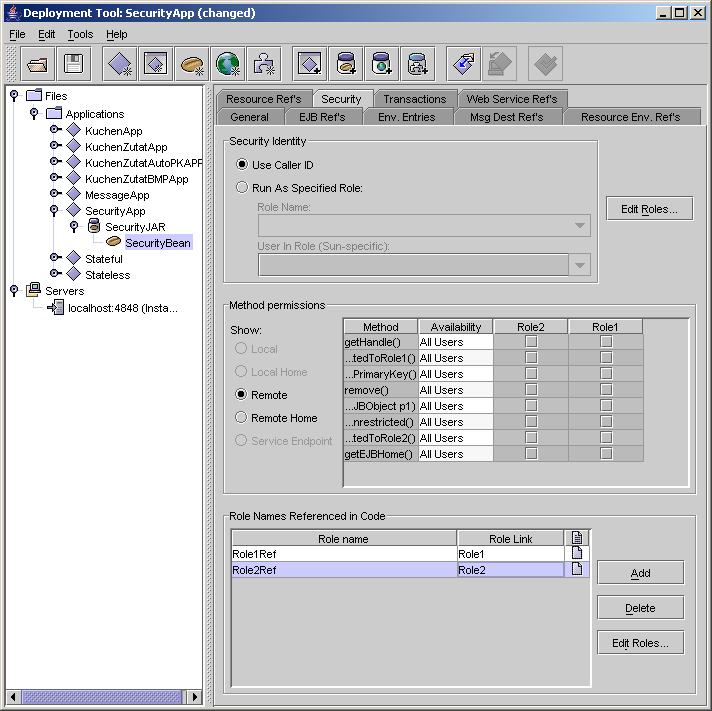Click the Files folder icon in tree
Image resolution: width=712 pixels, height=711 pixels.
point(34,95)
